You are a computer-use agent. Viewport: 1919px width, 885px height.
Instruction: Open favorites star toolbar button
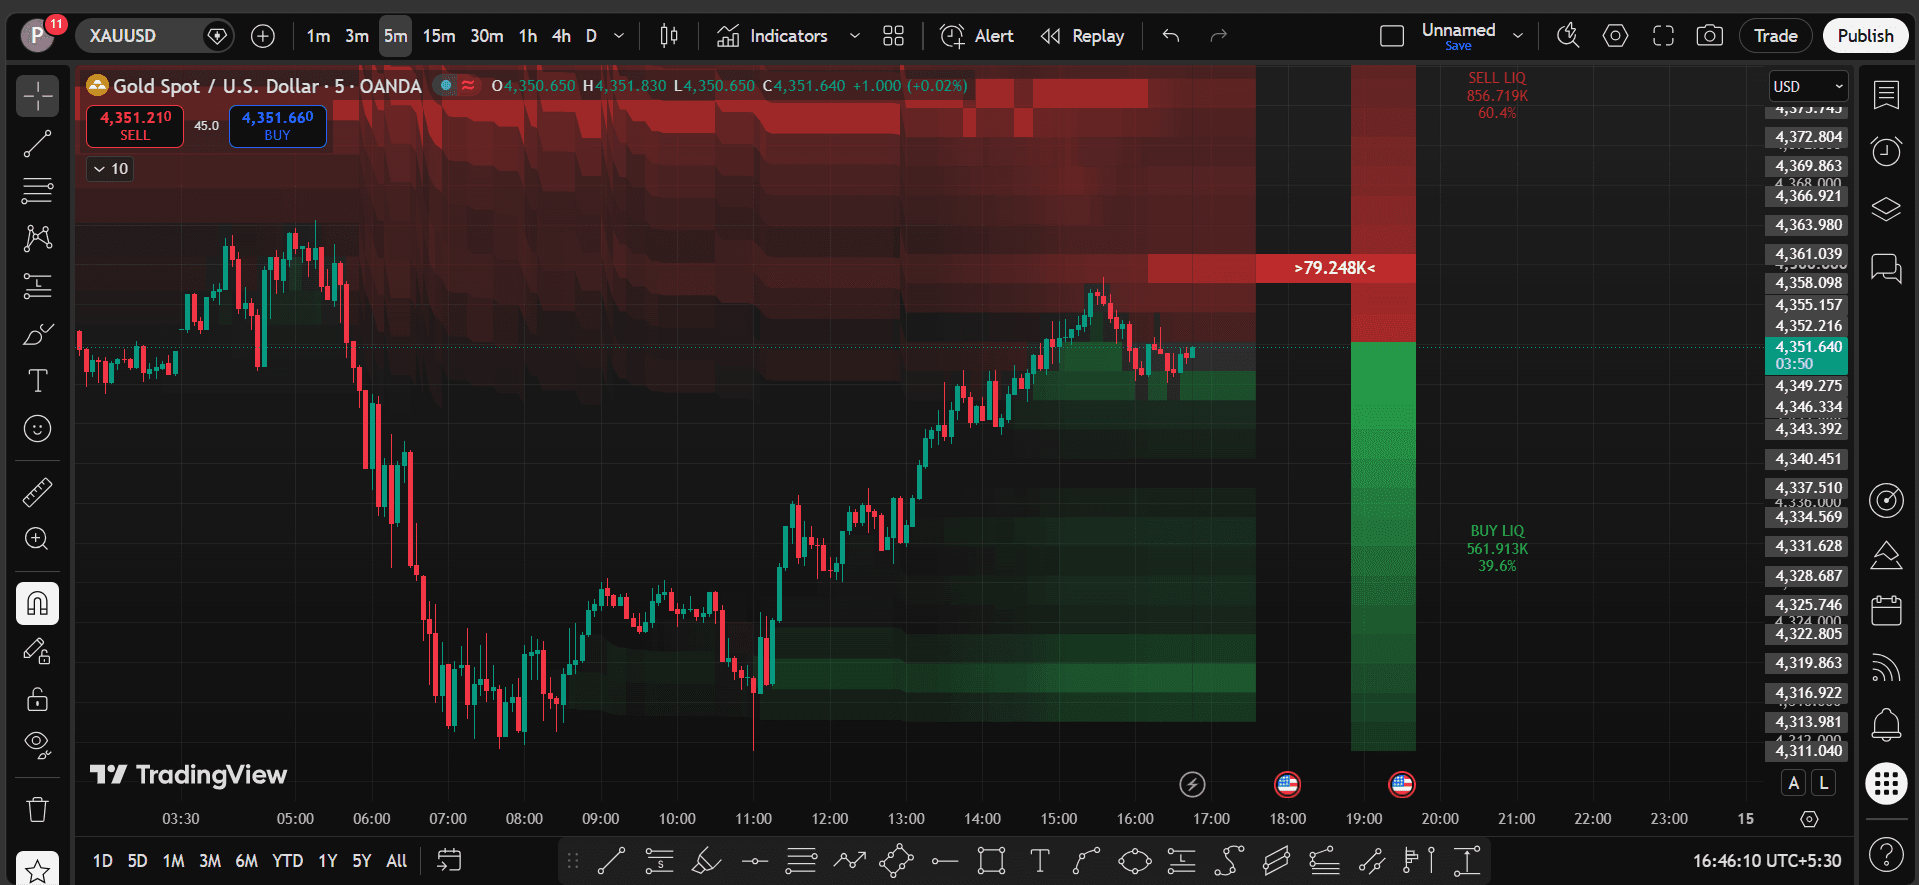tap(38, 870)
